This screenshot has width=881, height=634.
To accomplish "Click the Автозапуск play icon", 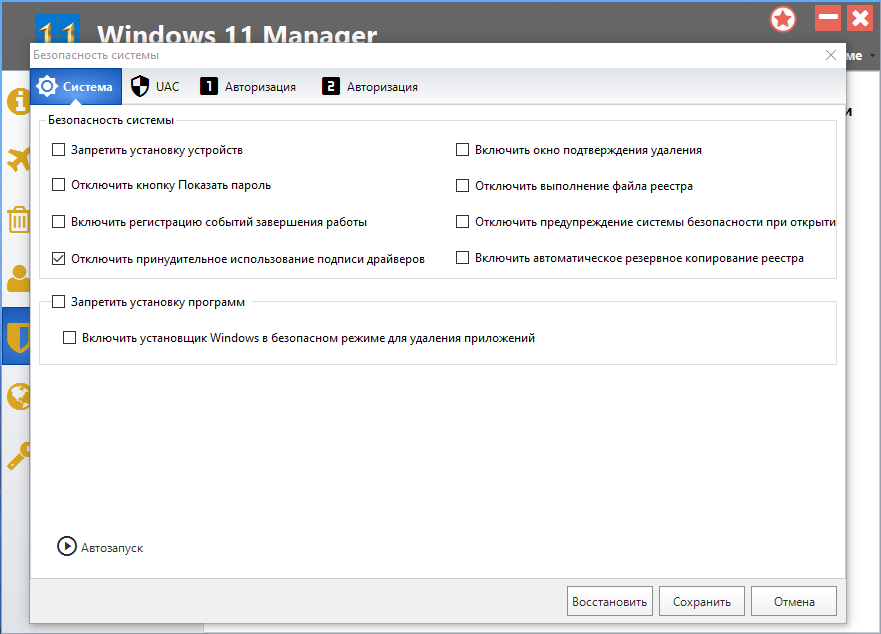I will tap(67, 546).
